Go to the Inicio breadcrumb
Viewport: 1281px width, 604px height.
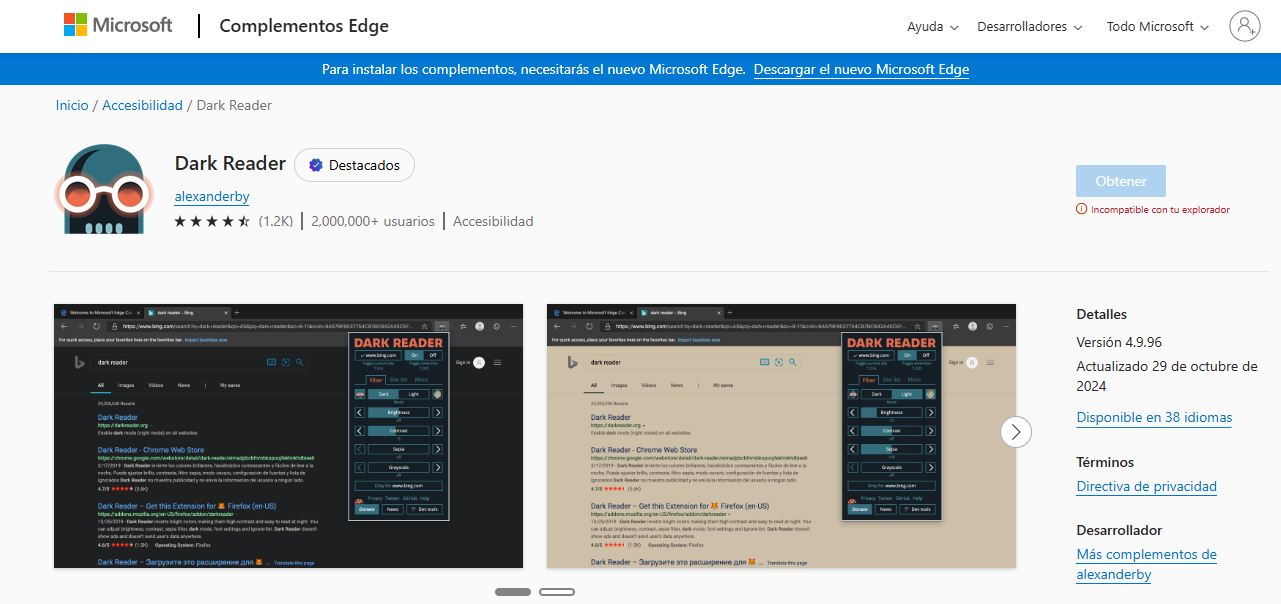[72, 105]
